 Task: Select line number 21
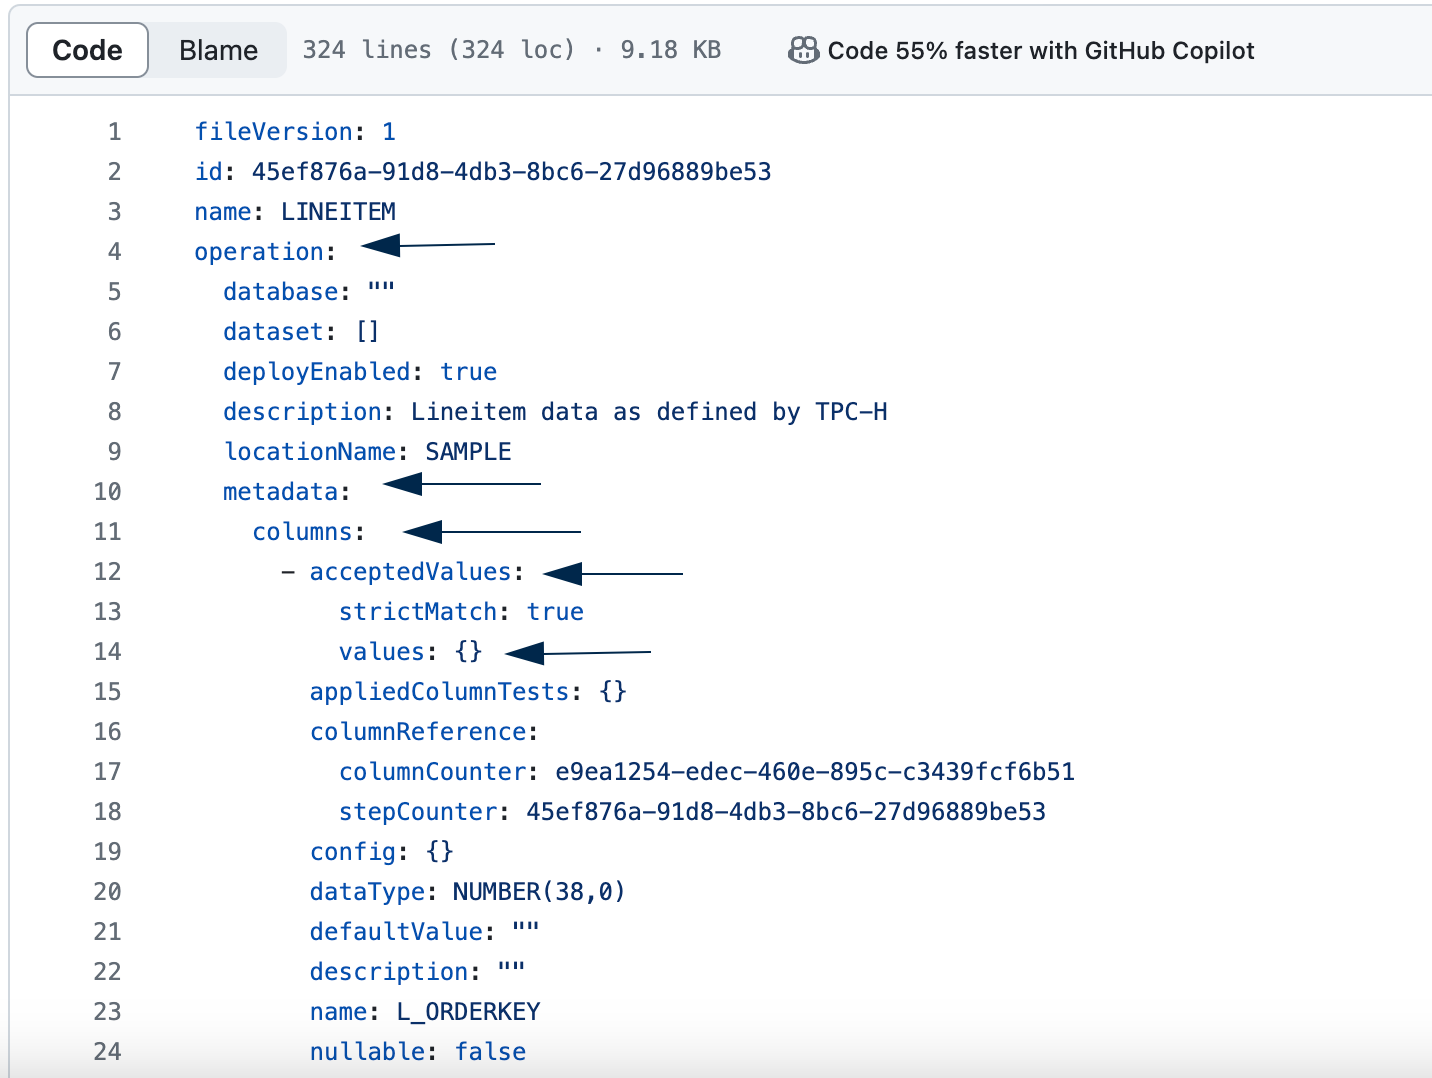click(x=107, y=932)
